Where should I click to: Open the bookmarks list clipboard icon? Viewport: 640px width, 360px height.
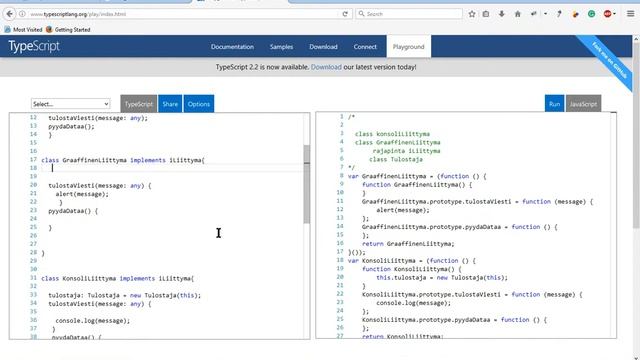pyautogui.click(x=486, y=14)
